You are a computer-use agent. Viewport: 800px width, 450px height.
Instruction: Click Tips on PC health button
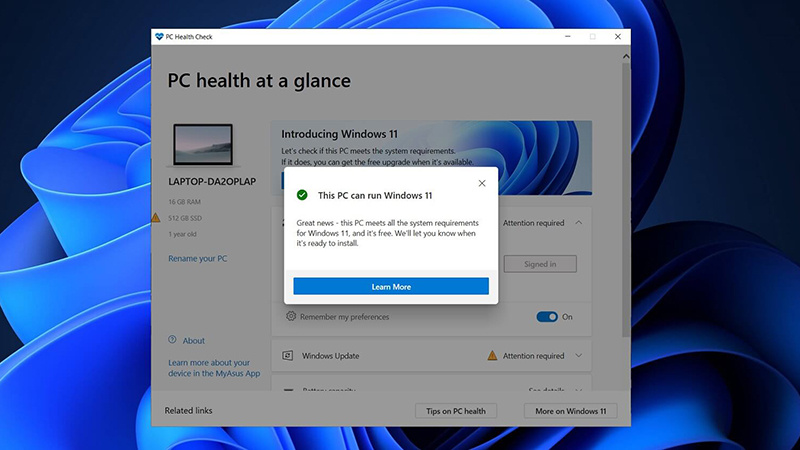[456, 411]
